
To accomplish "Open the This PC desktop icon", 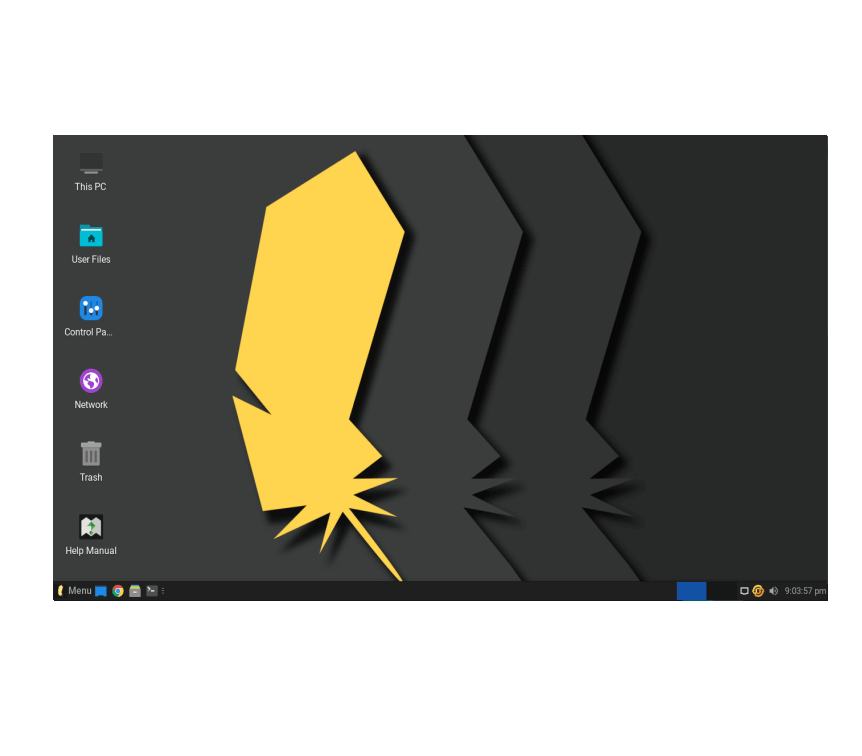I will [91, 163].
